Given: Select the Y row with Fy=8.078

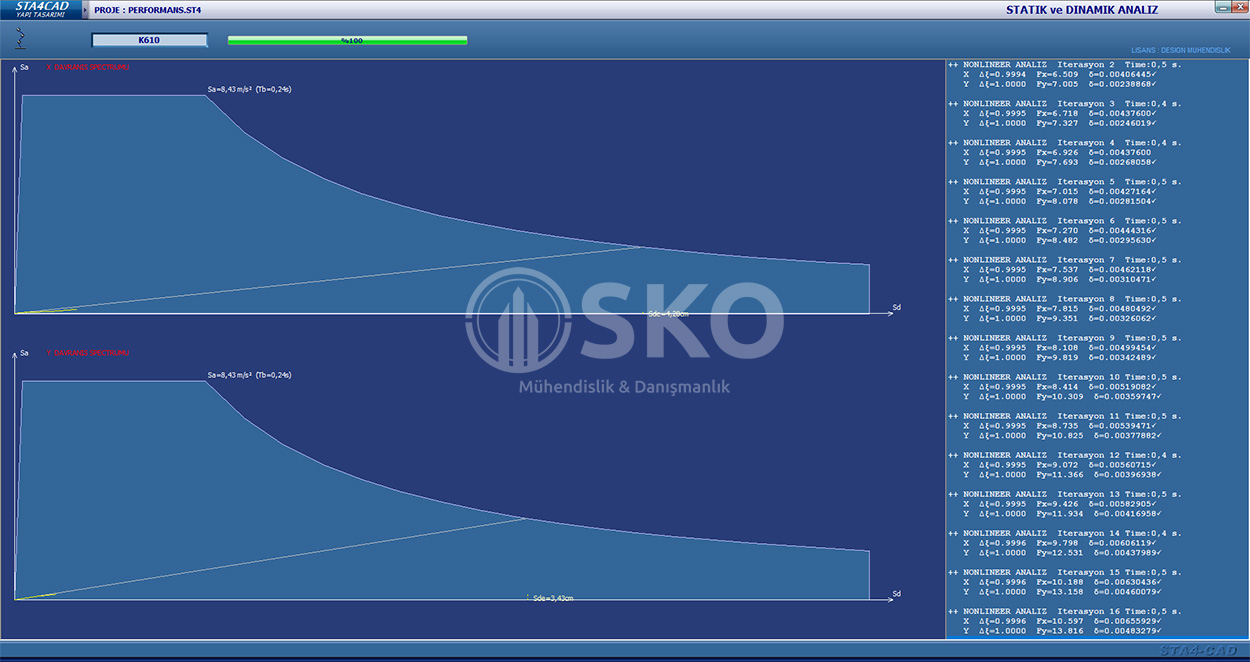Looking at the screenshot, I should [1061, 201].
